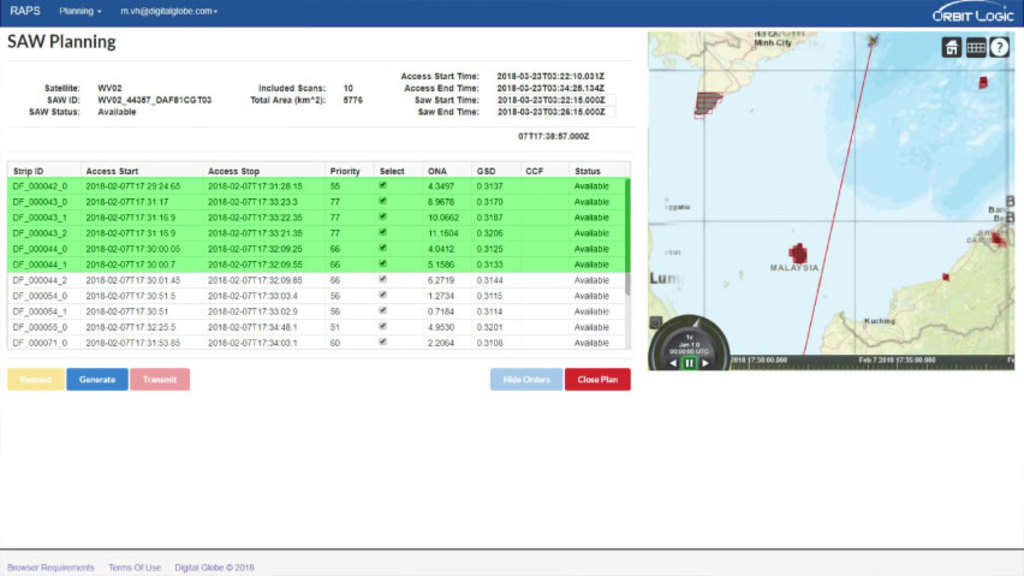
Task: Toggle Select checkbox for strip DF_000054_0
Action: (383, 295)
